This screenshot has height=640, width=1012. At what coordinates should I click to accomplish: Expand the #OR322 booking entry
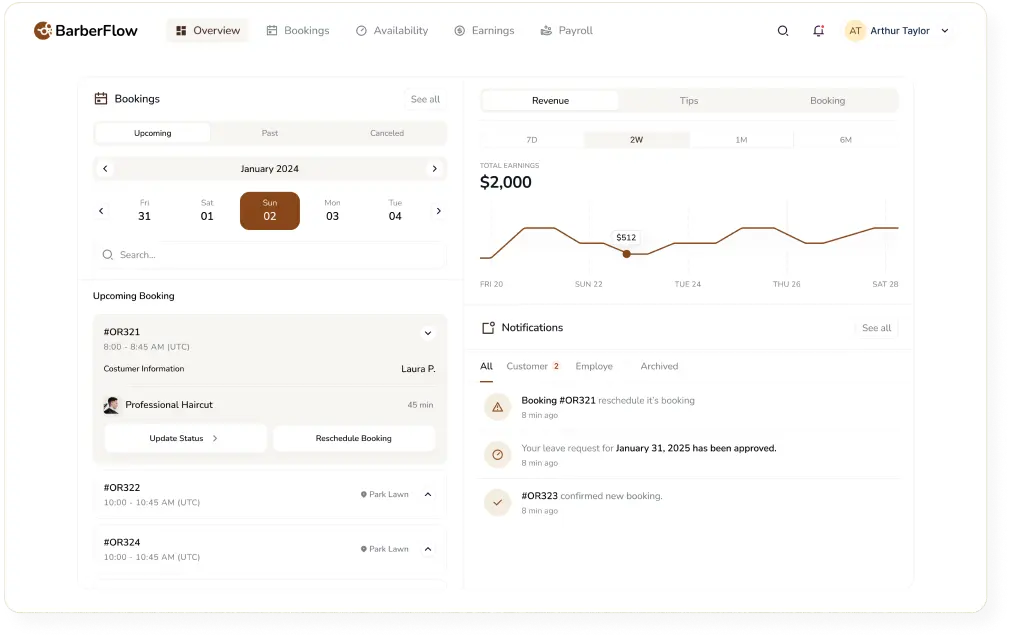point(428,494)
